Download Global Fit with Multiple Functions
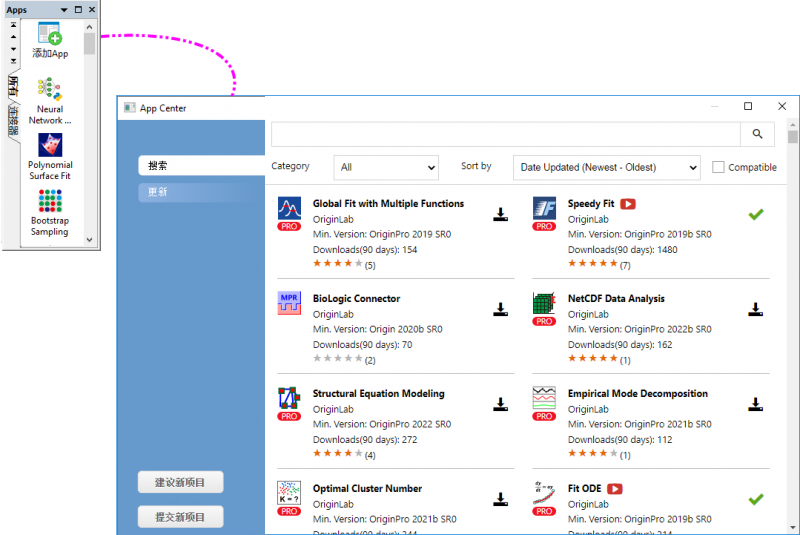The image size is (800, 535). (501, 214)
